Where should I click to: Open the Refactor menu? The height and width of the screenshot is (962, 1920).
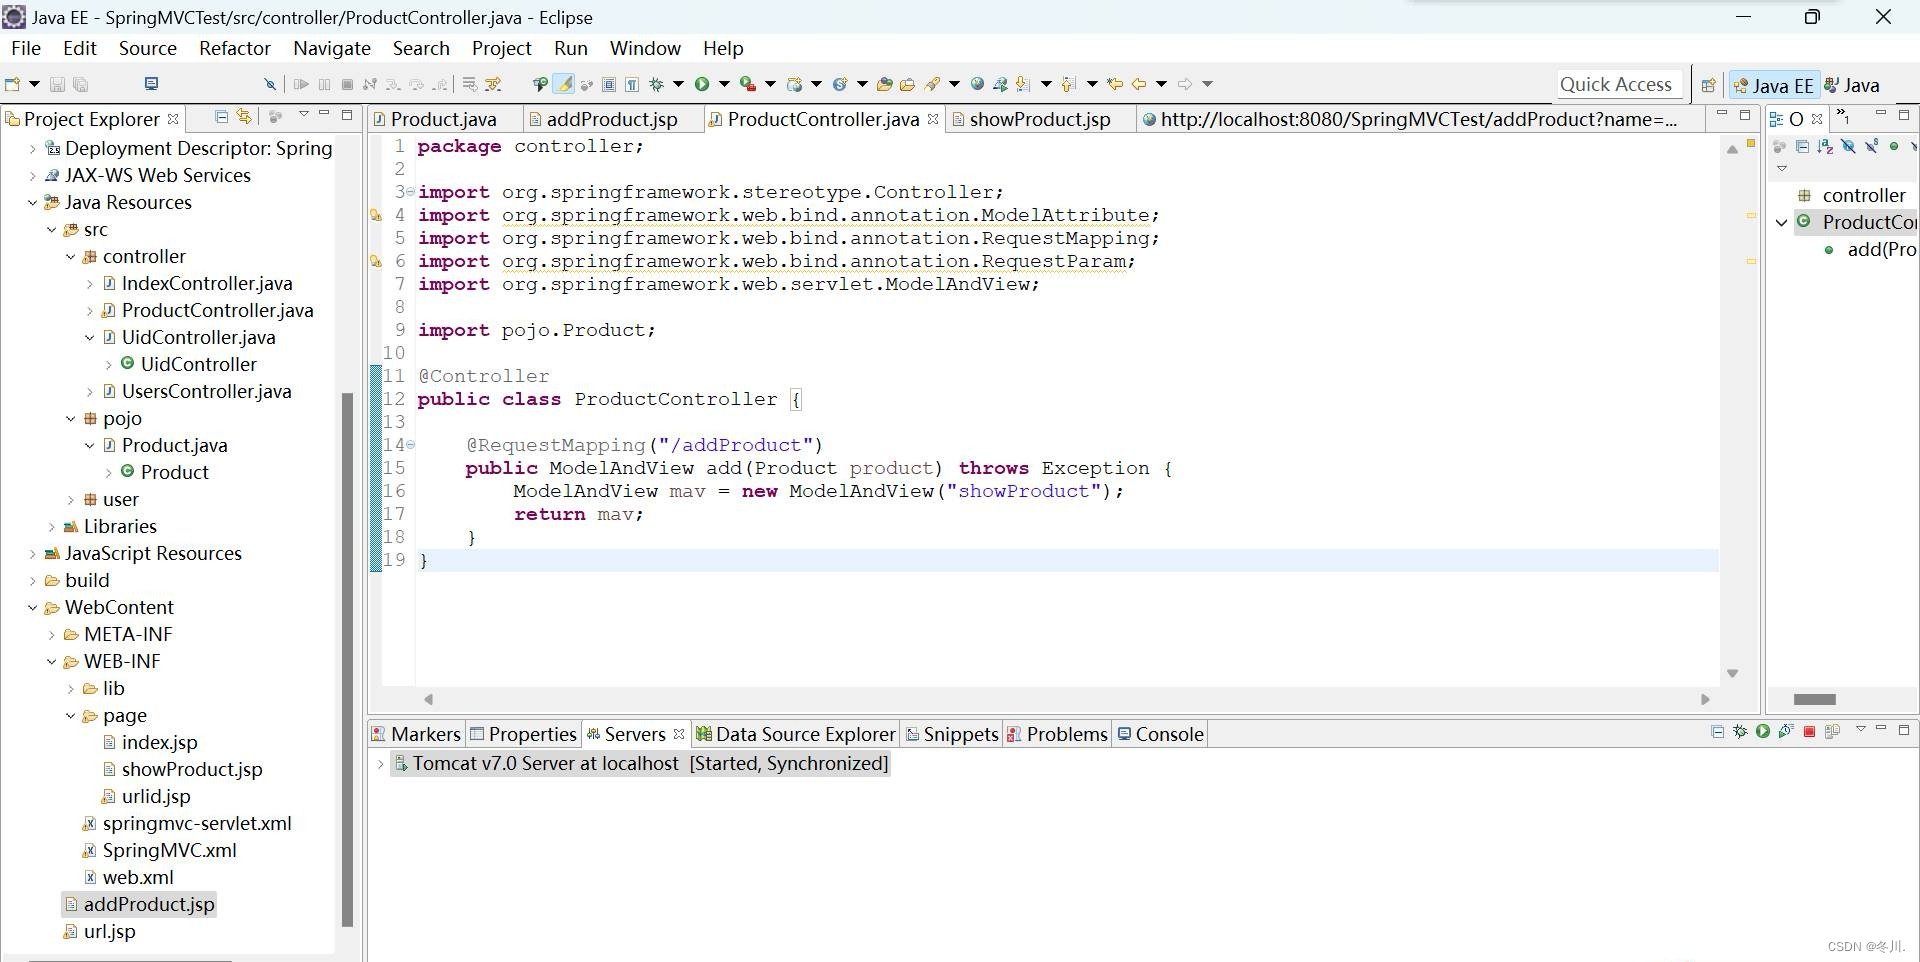click(x=235, y=48)
